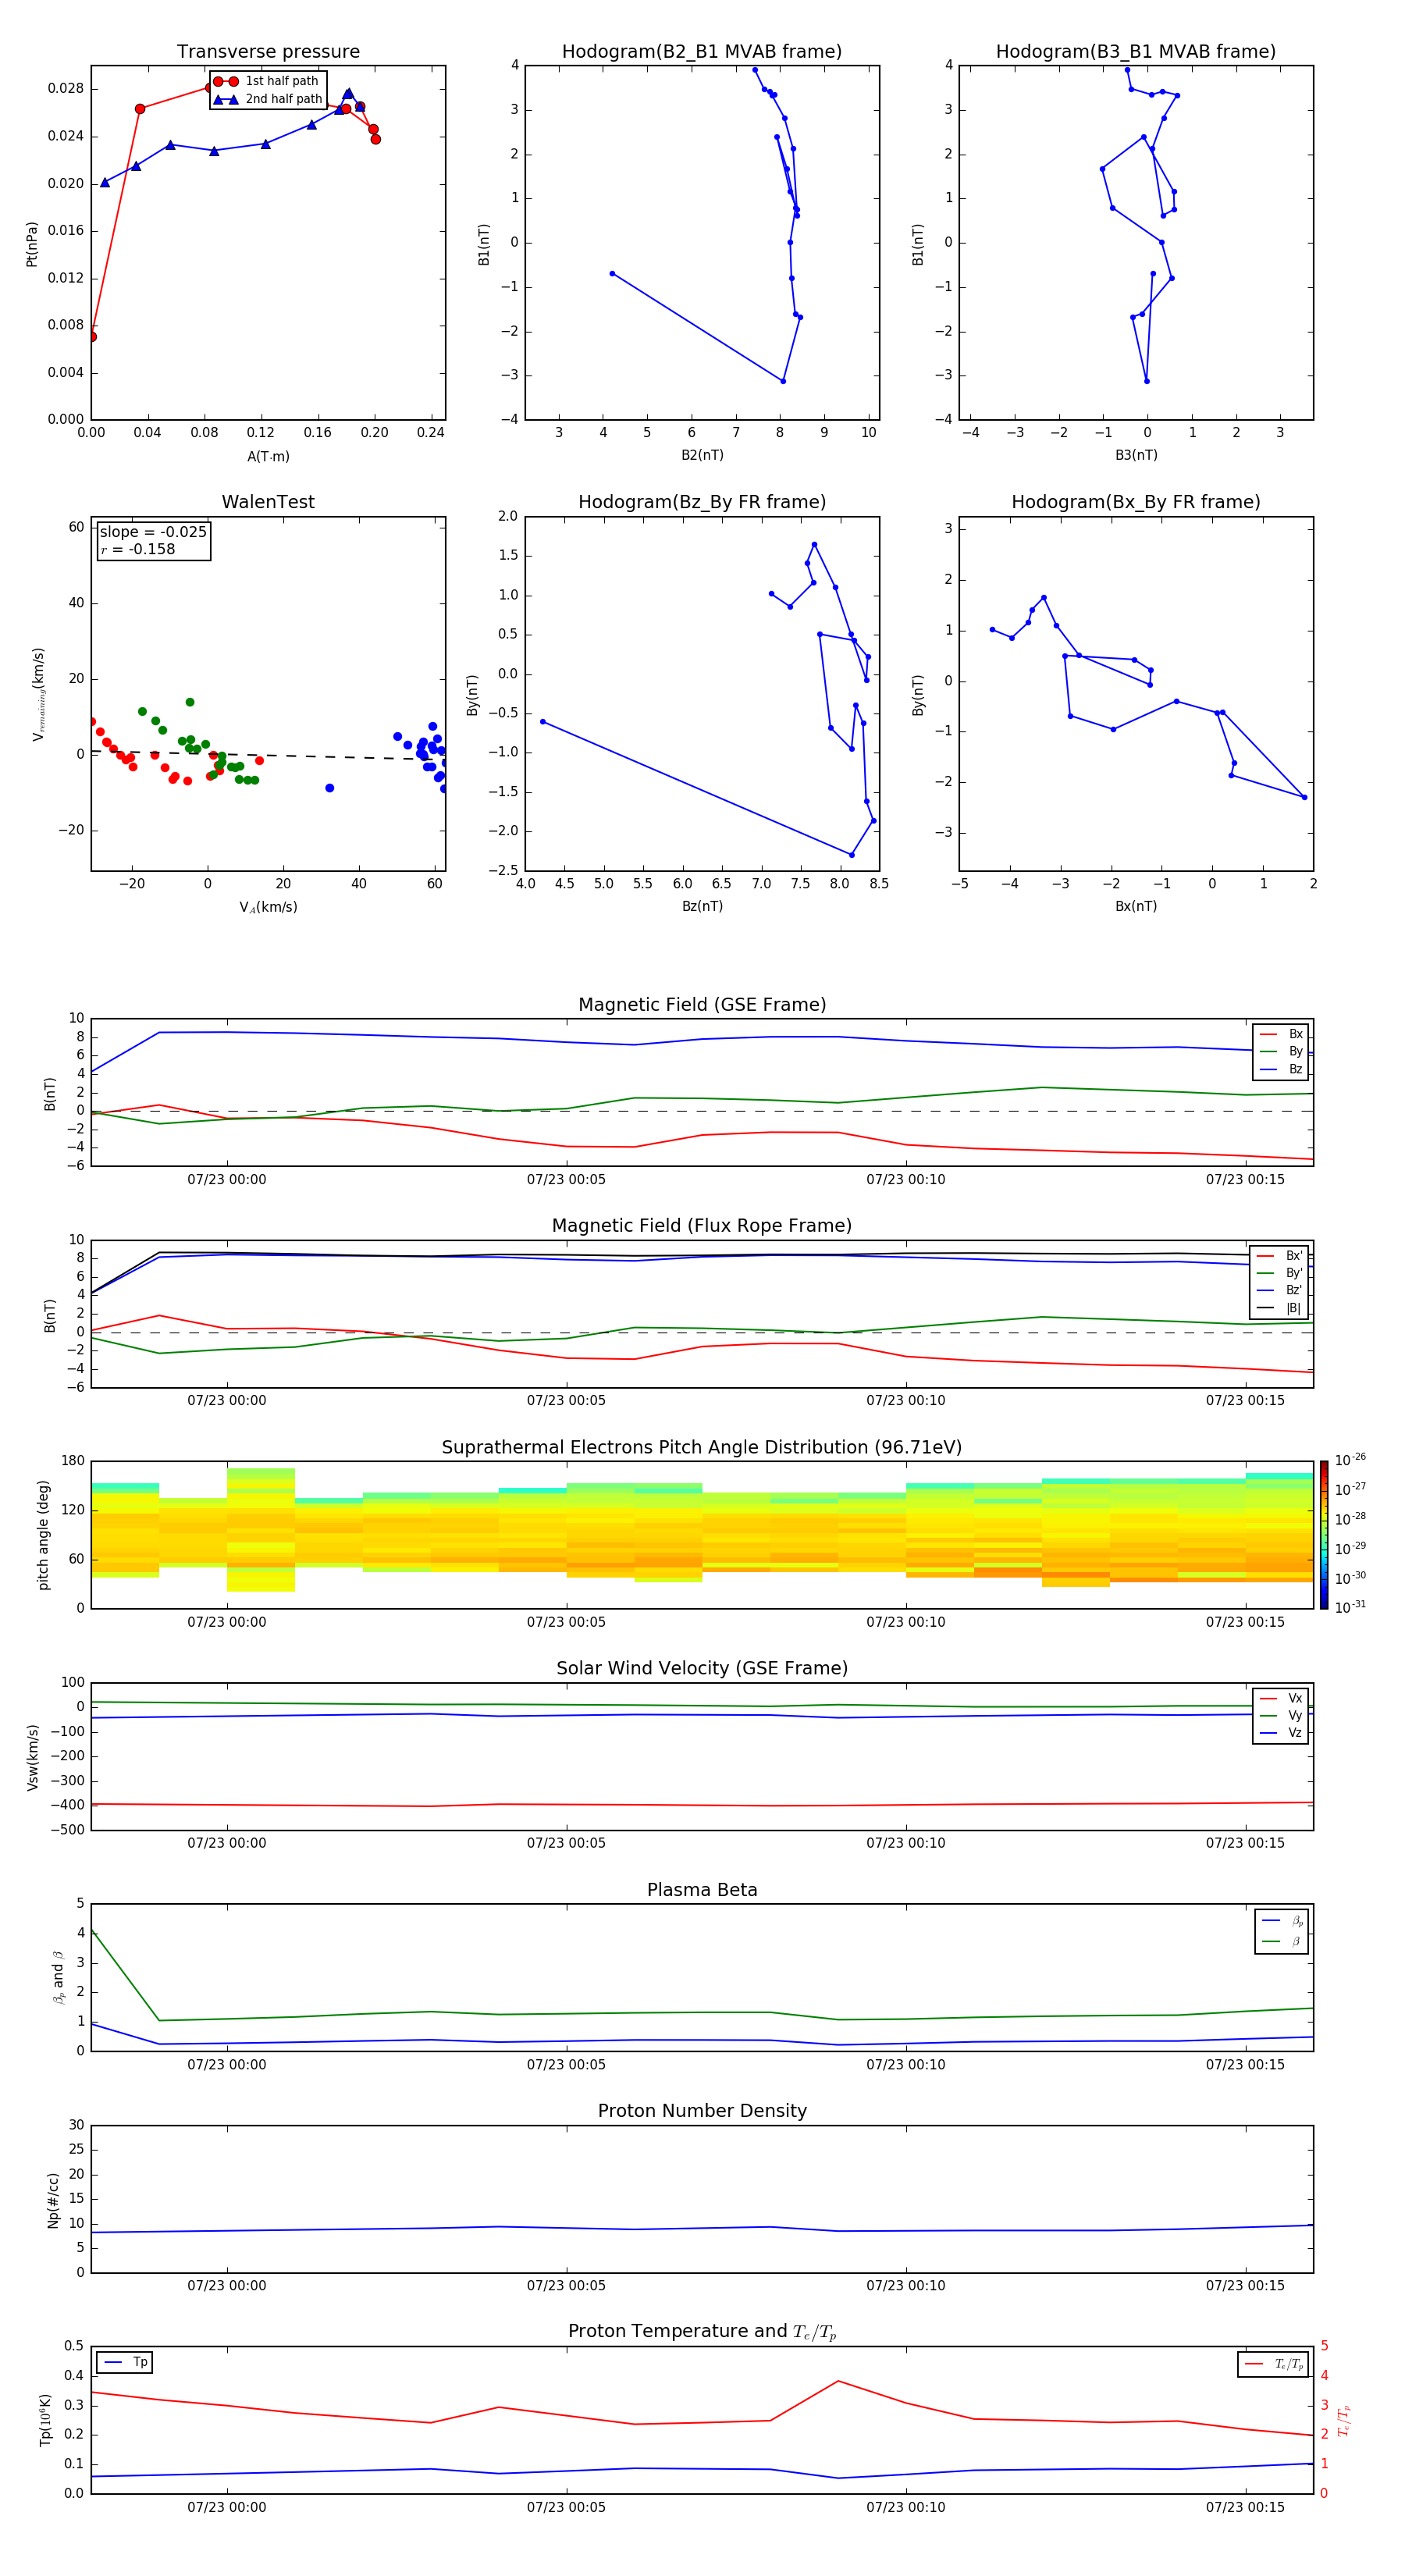Click the 'Bx(nT)' x-axis label
This screenshot has height=2576, width=1405.
click(x=1136, y=906)
